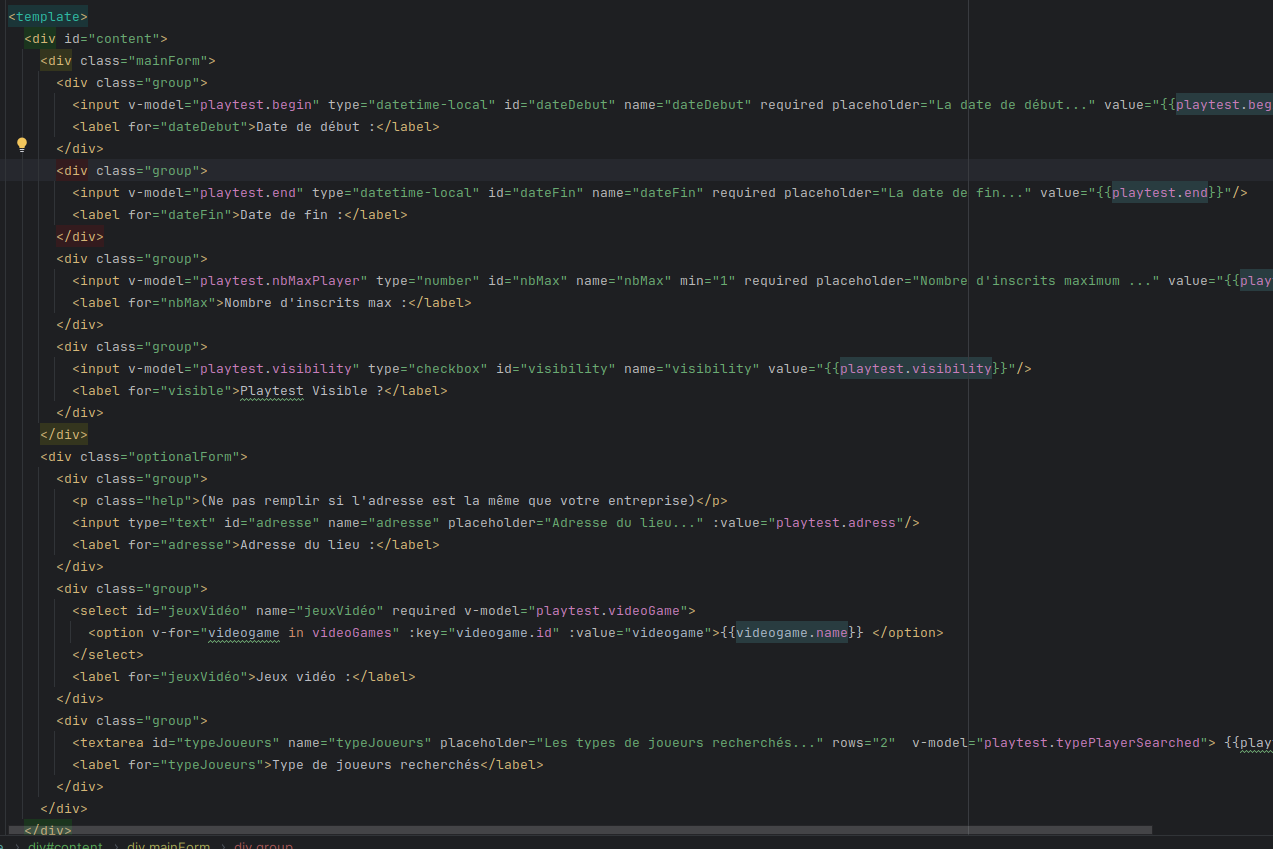The width and height of the screenshot is (1273, 849).
Task: Click the v-model playtest.typePlayerSearched attribute
Action: click(1060, 742)
